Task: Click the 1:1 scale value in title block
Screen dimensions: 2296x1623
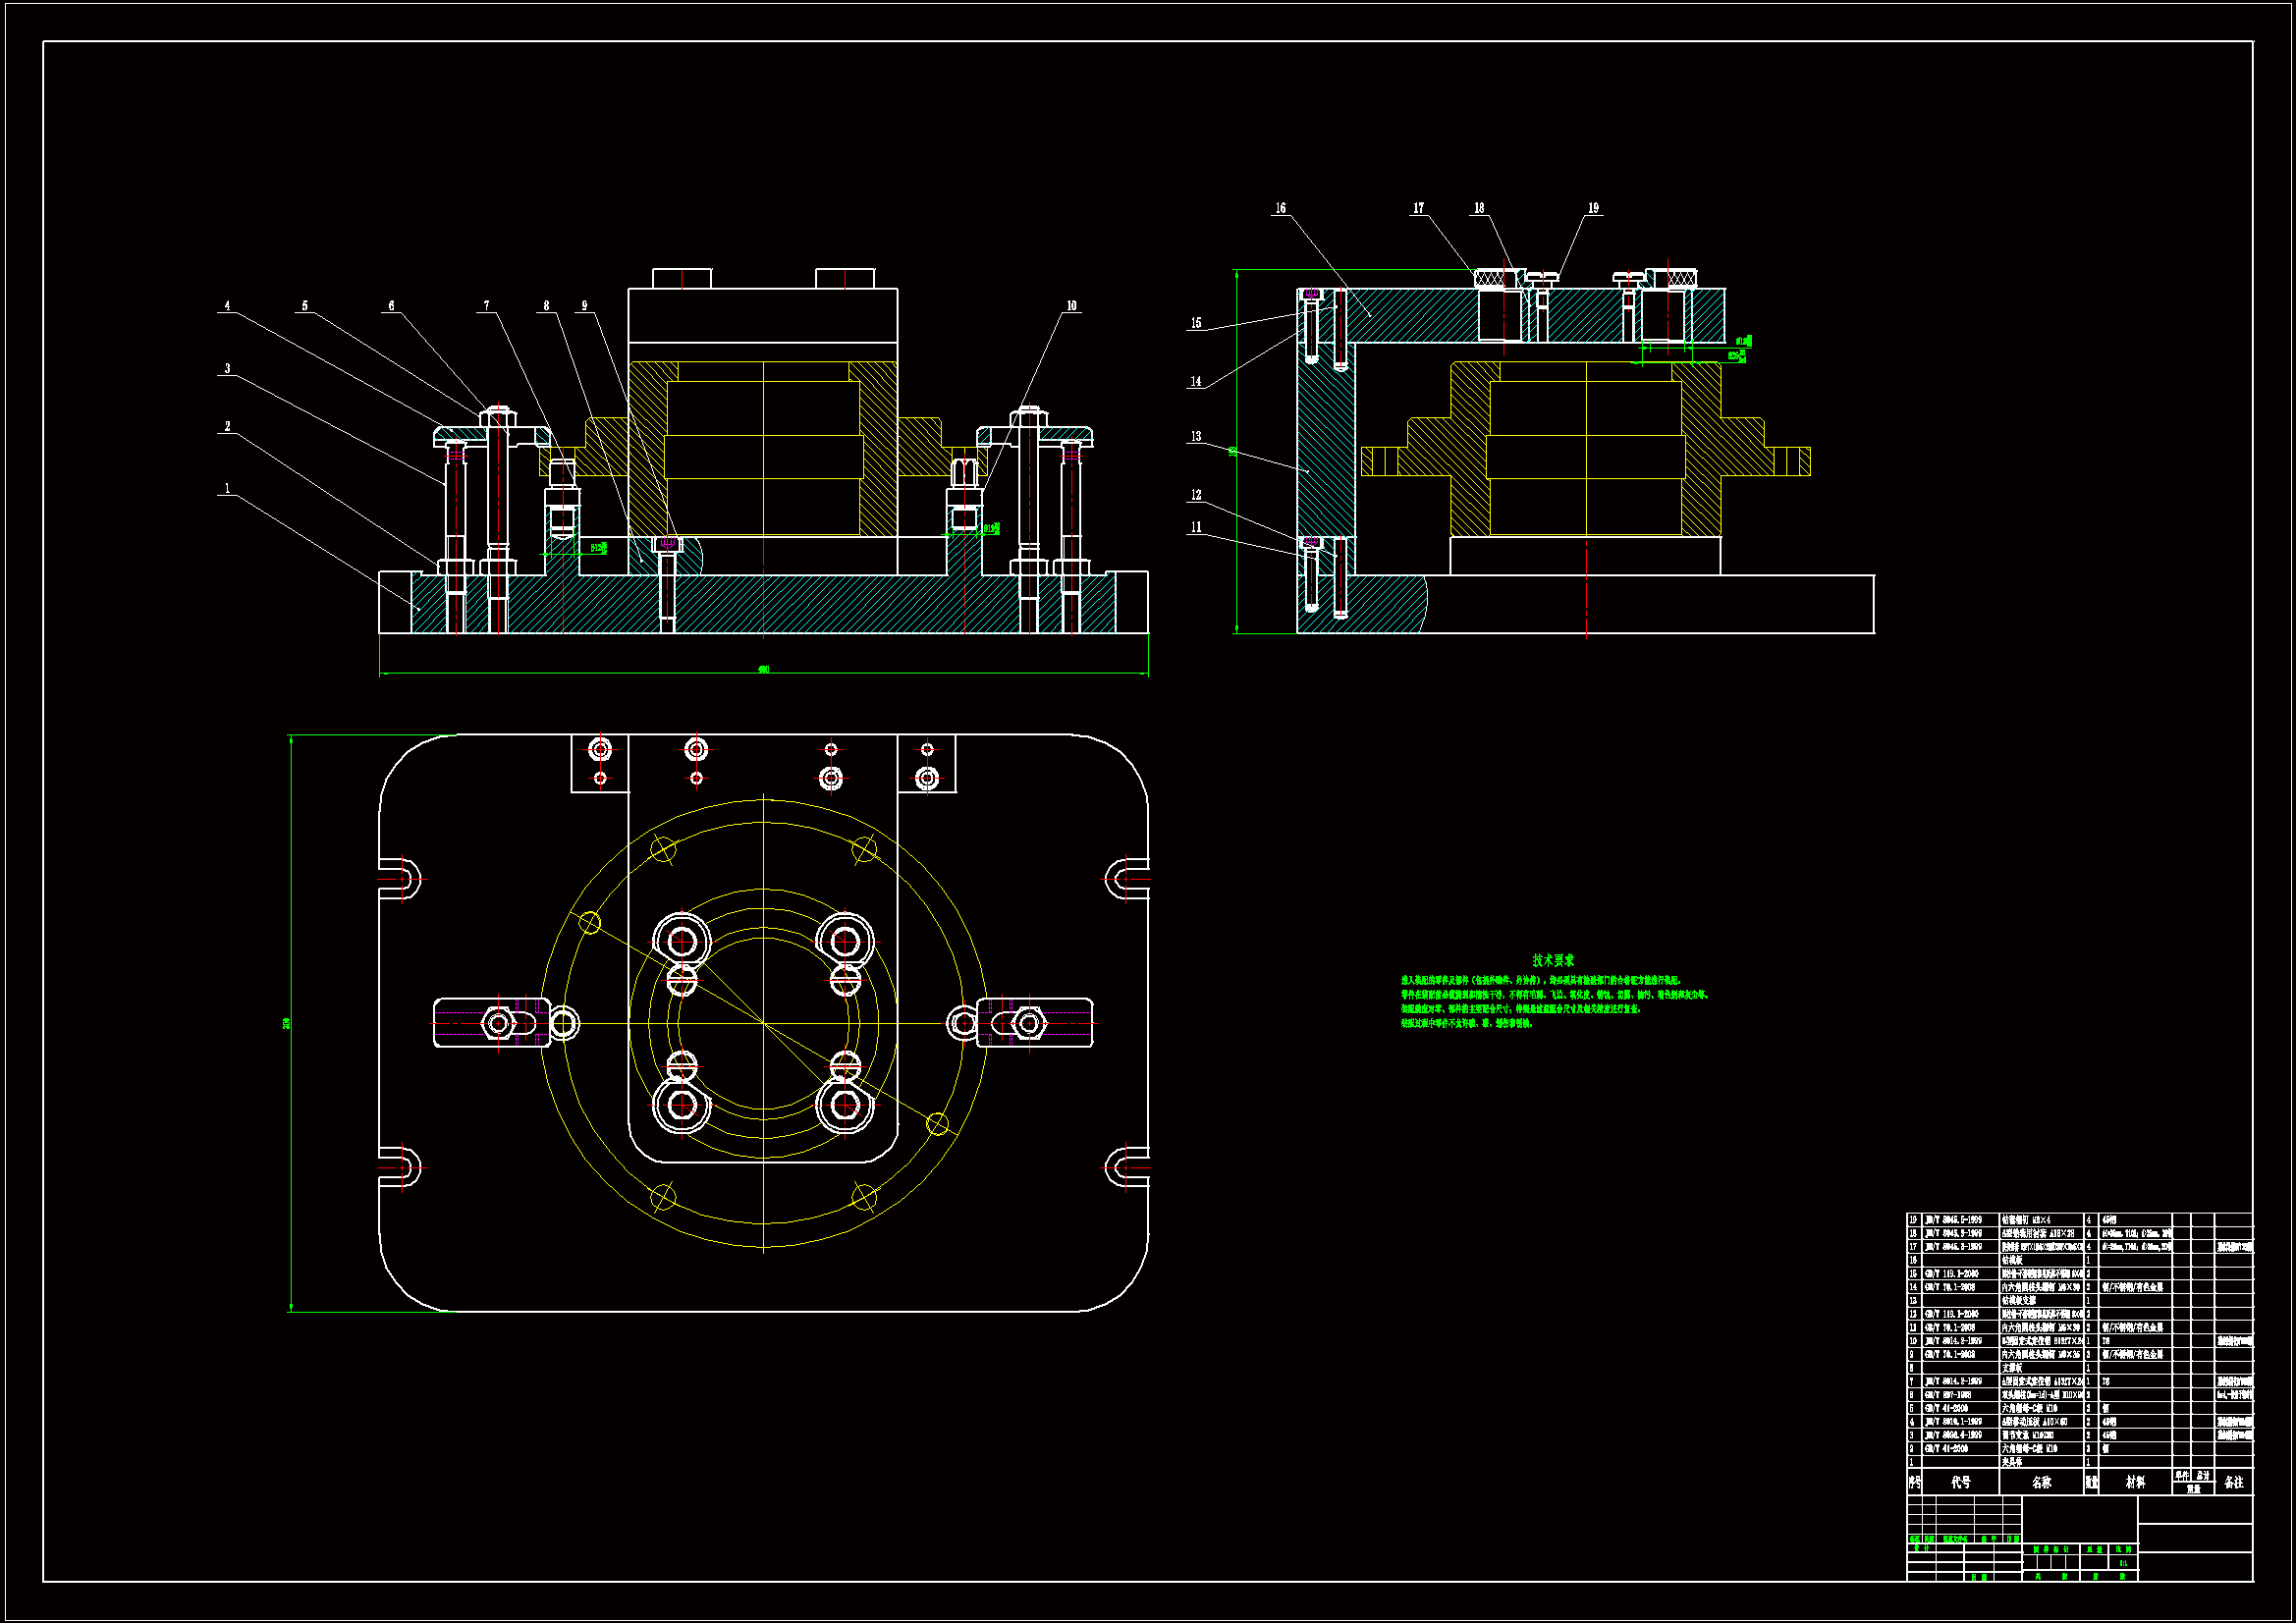Action: tap(2122, 1563)
